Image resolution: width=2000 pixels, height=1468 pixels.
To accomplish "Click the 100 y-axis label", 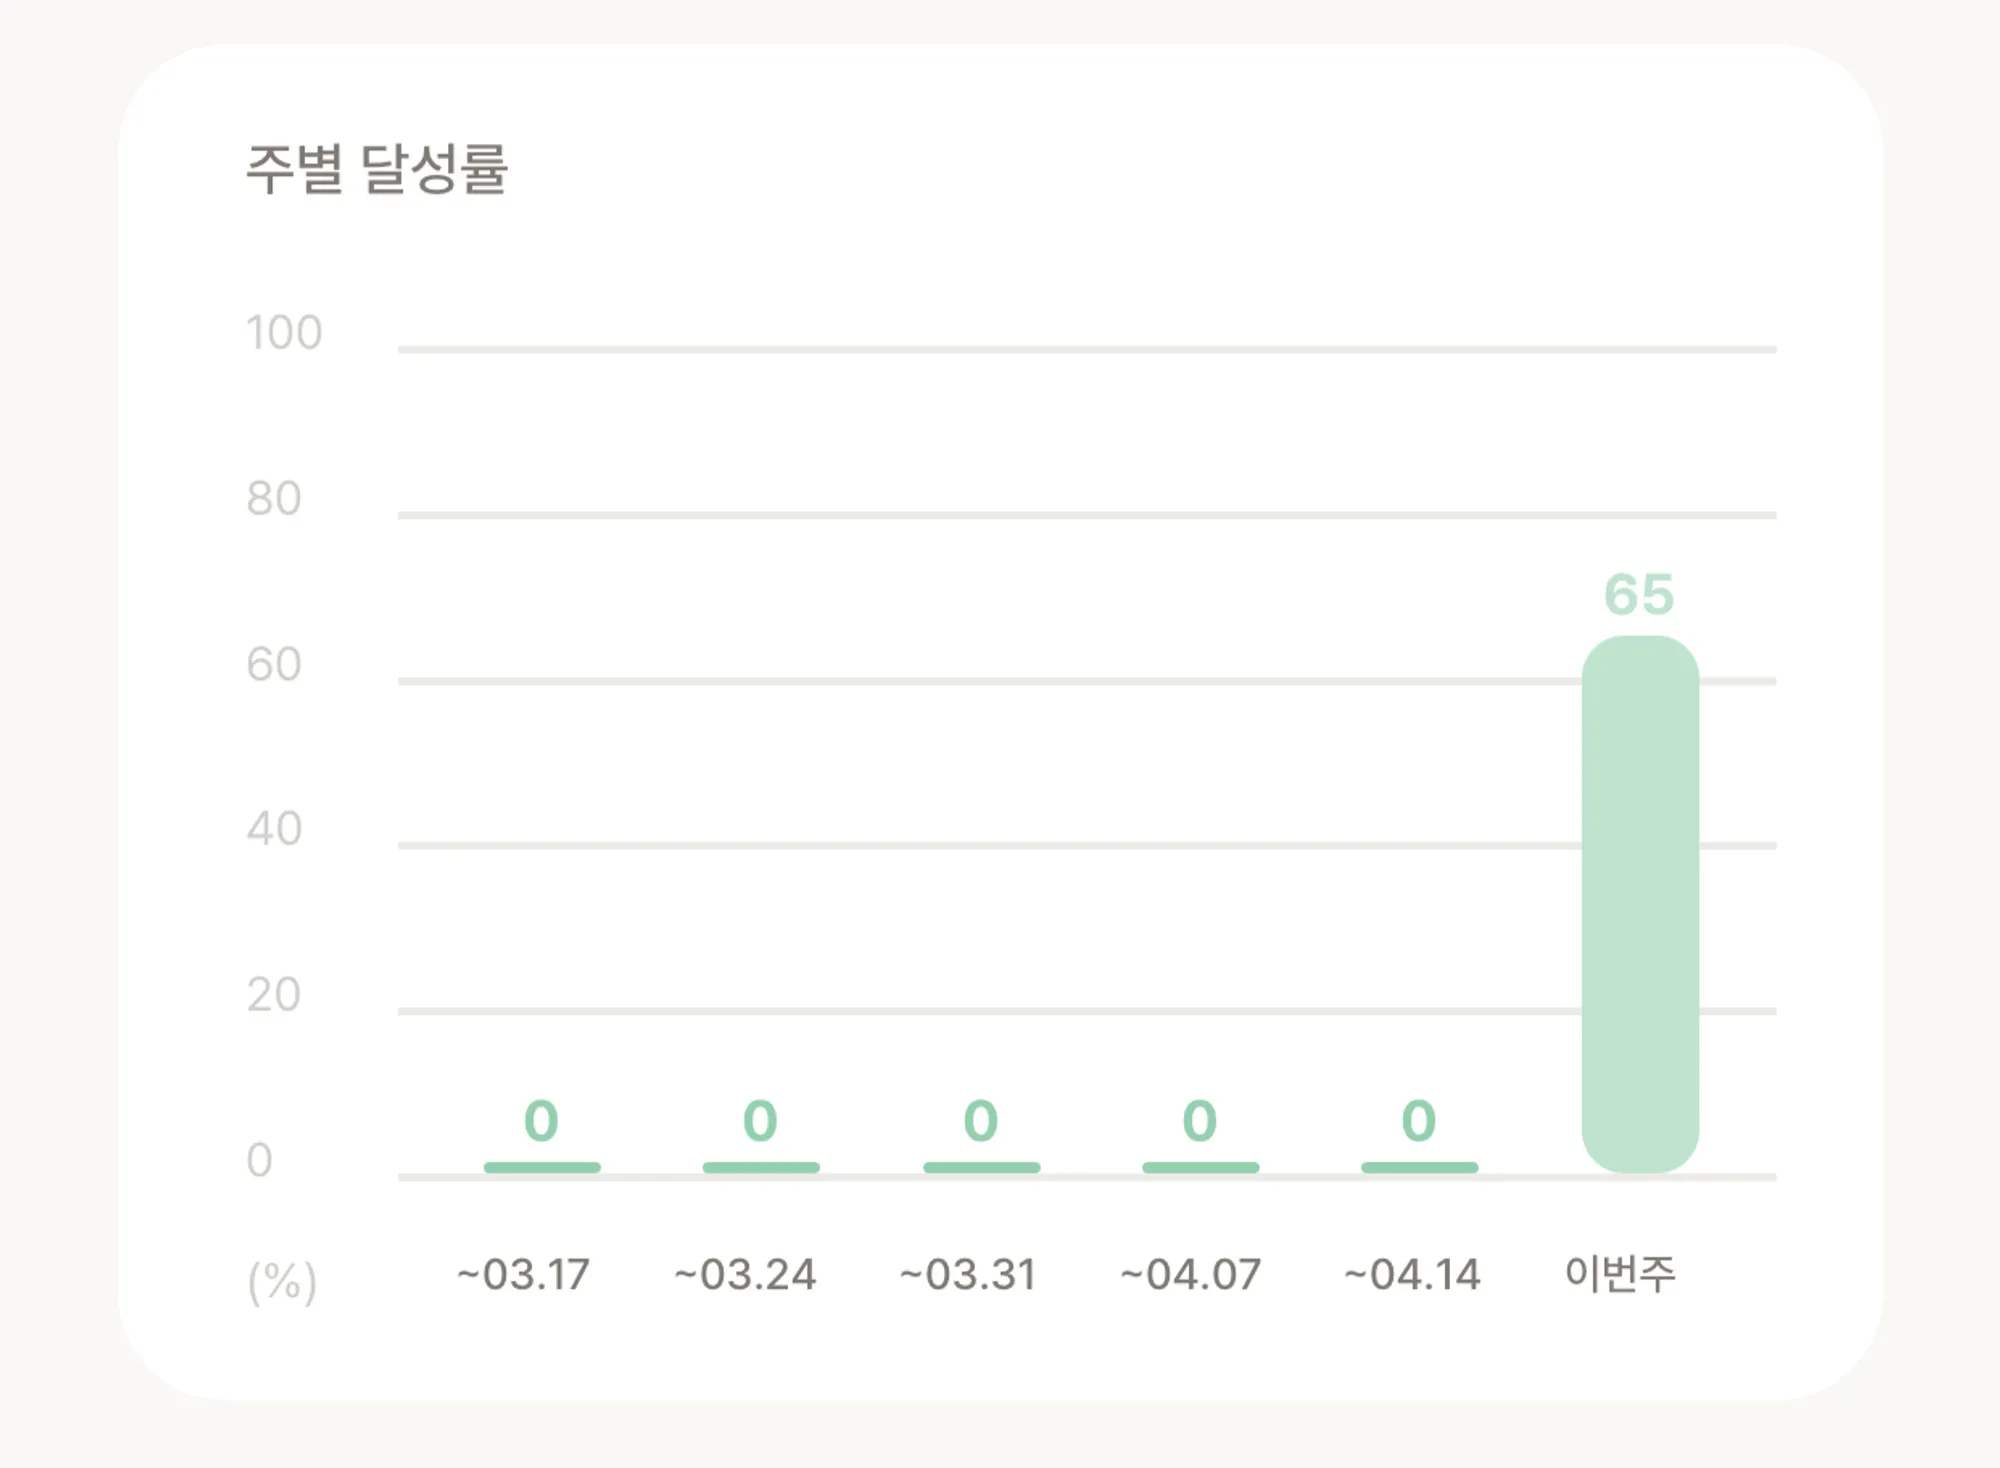I will (x=284, y=332).
